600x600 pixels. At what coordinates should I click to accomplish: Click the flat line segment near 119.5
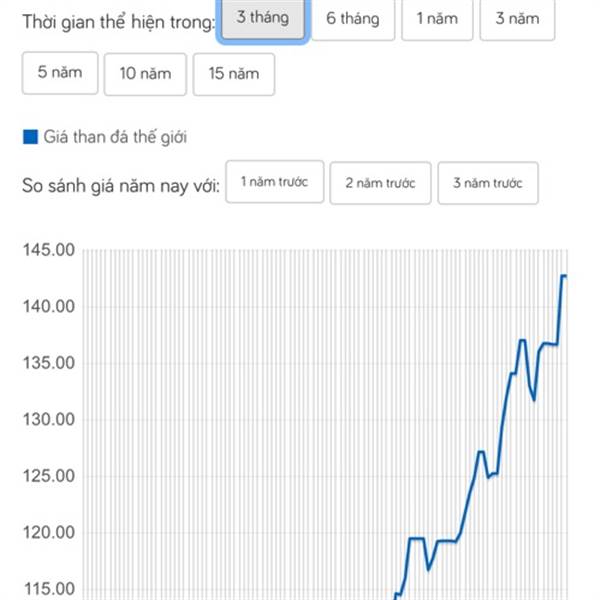pyautogui.click(x=416, y=539)
